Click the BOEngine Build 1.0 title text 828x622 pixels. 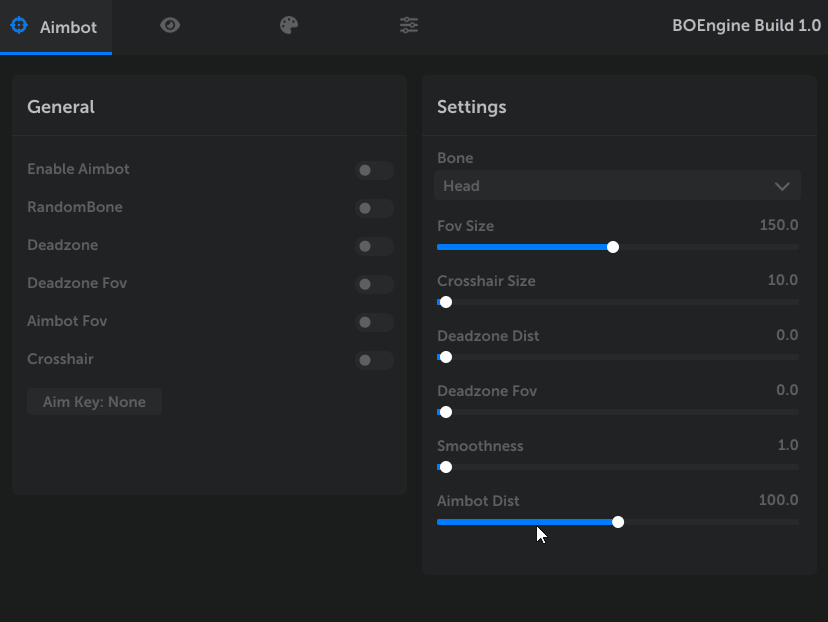[746, 26]
